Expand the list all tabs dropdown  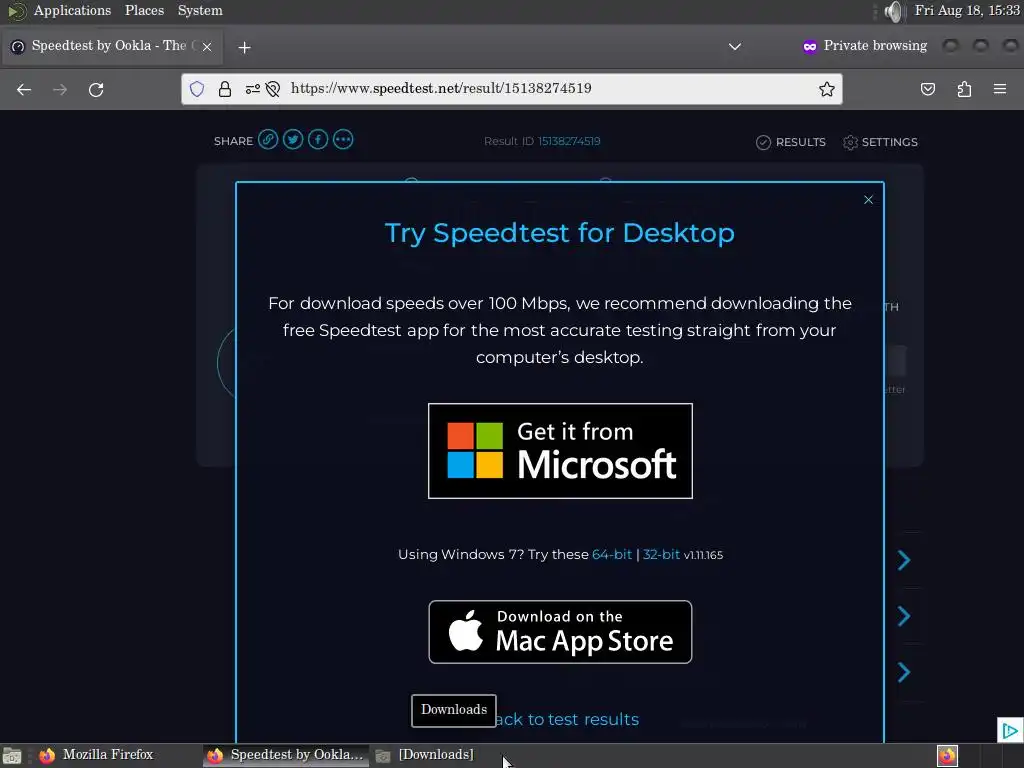tap(735, 46)
